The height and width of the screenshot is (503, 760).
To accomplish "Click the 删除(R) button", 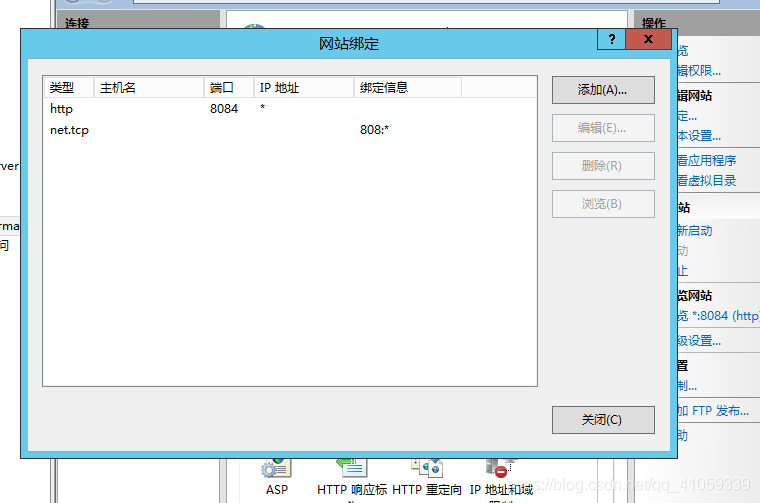I will [x=603, y=166].
